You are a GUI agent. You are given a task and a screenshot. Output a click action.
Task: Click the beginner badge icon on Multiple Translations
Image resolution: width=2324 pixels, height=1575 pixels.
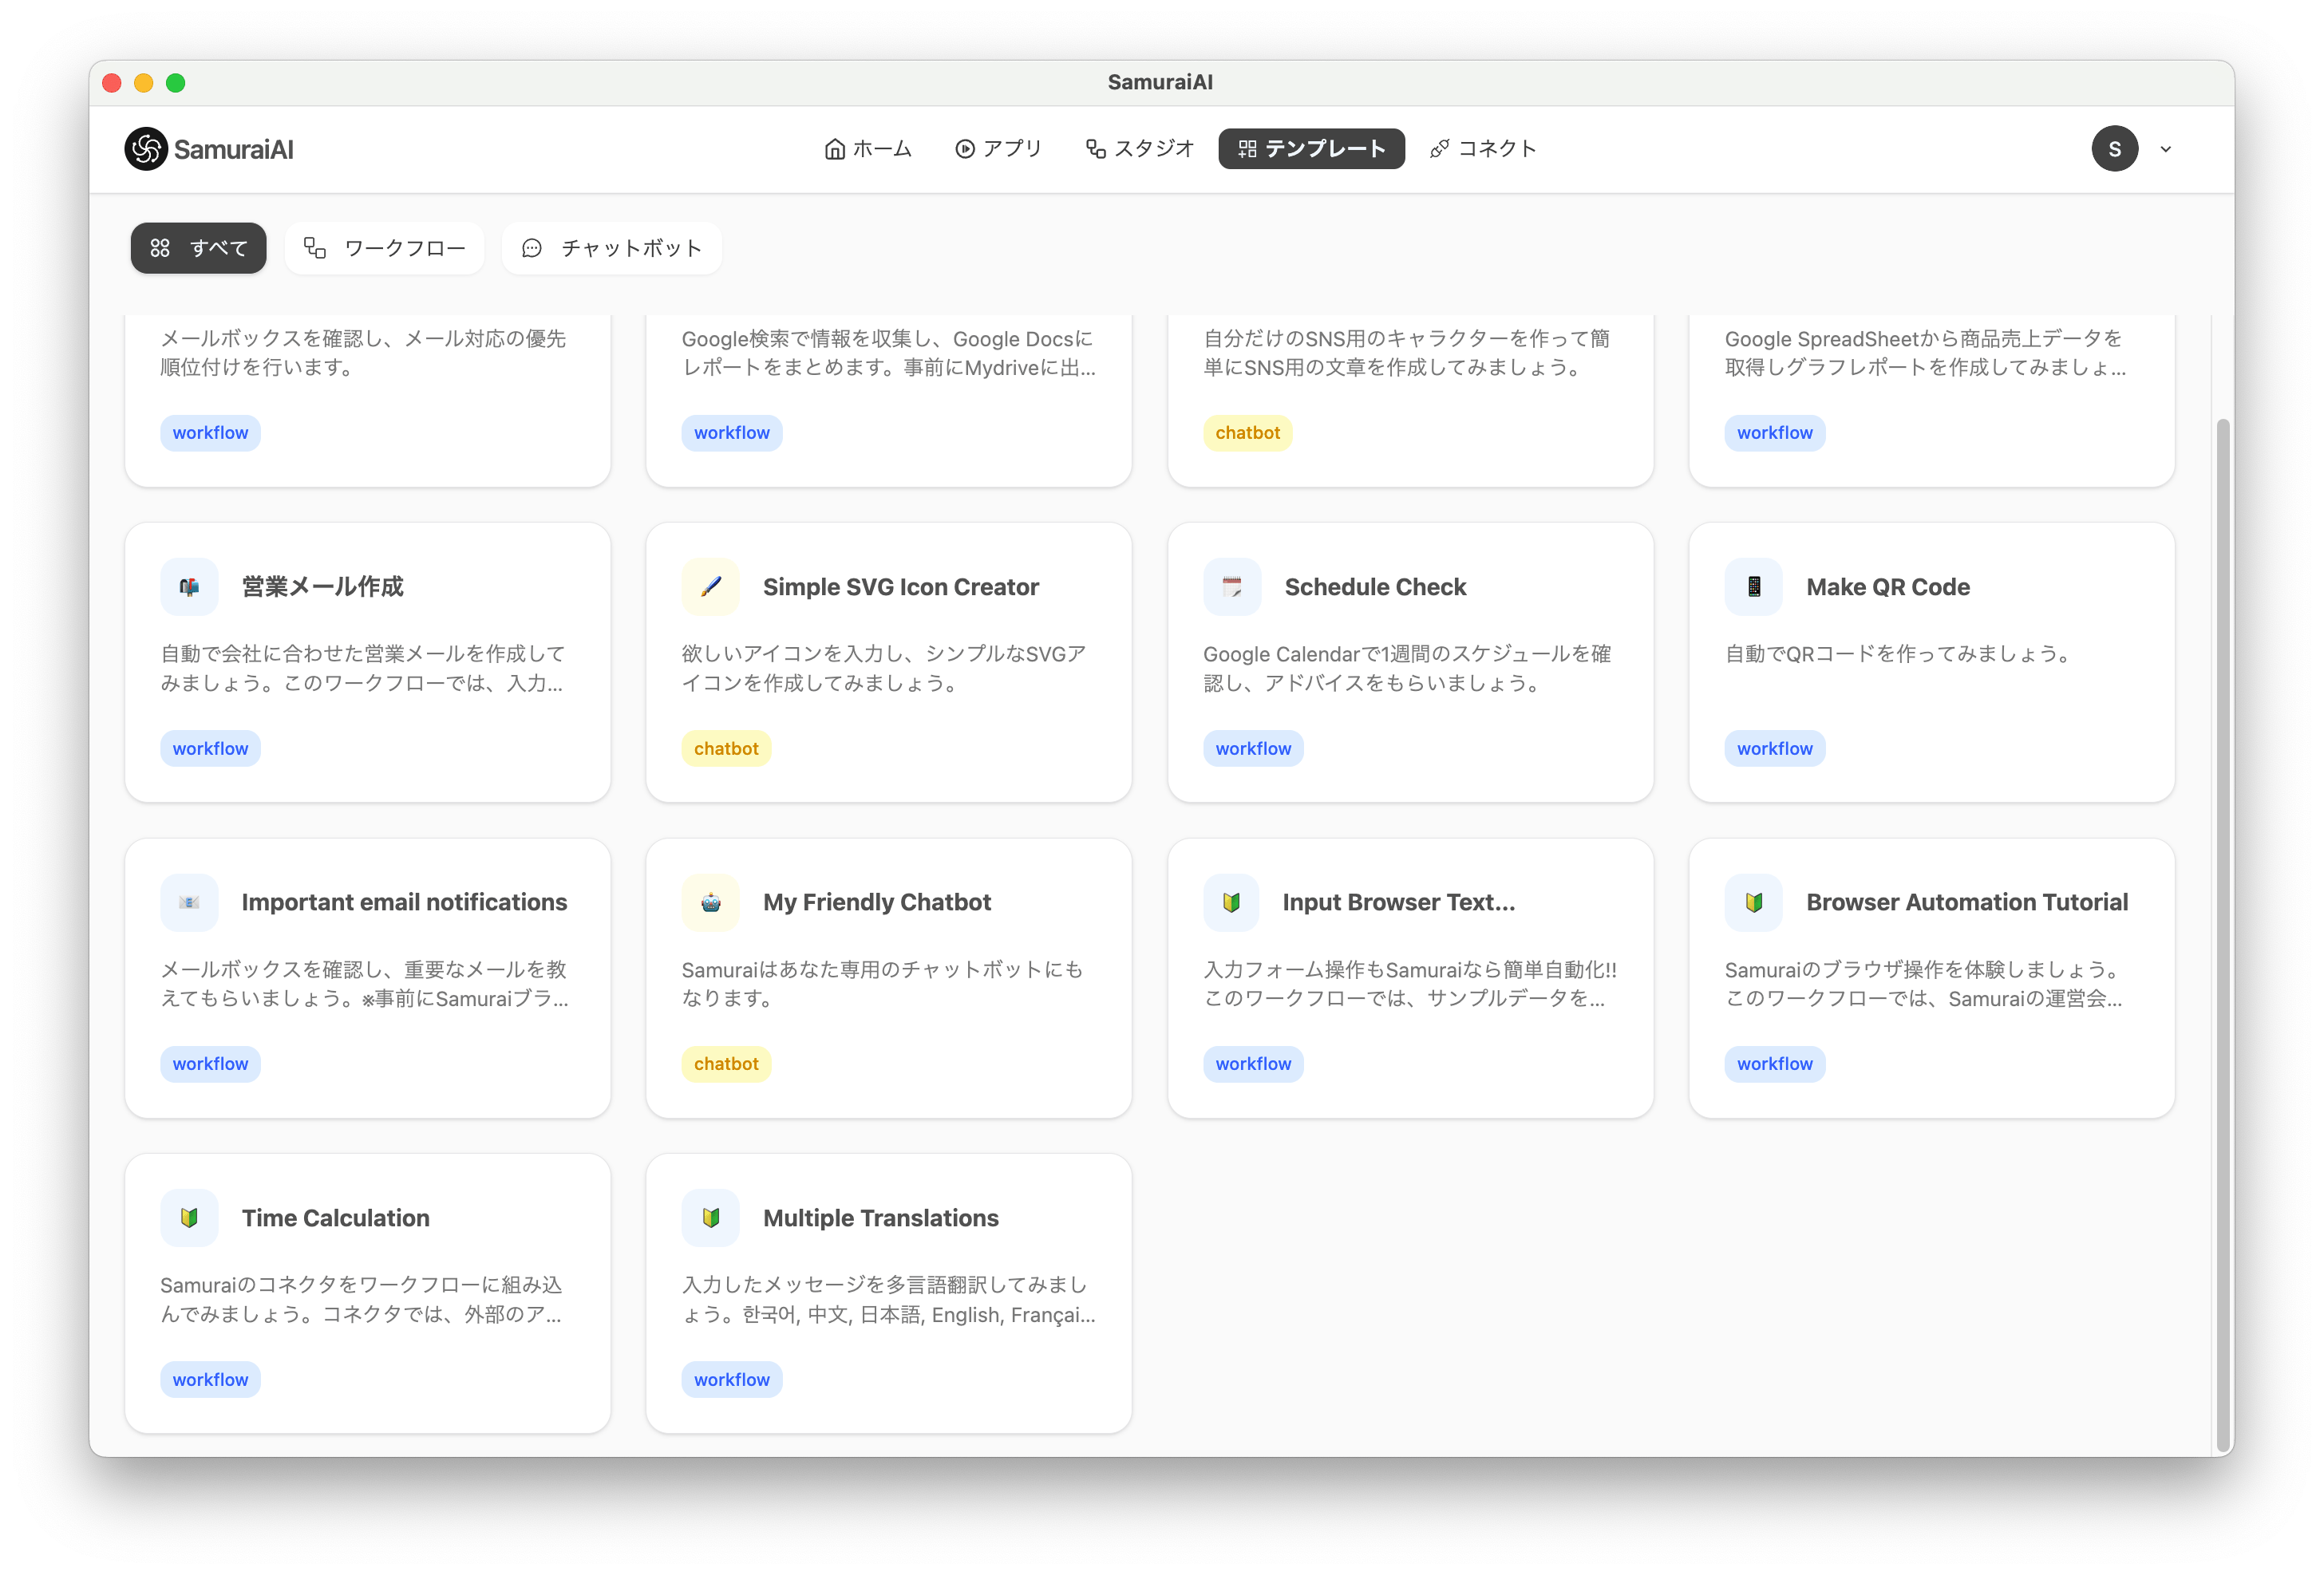(710, 1218)
